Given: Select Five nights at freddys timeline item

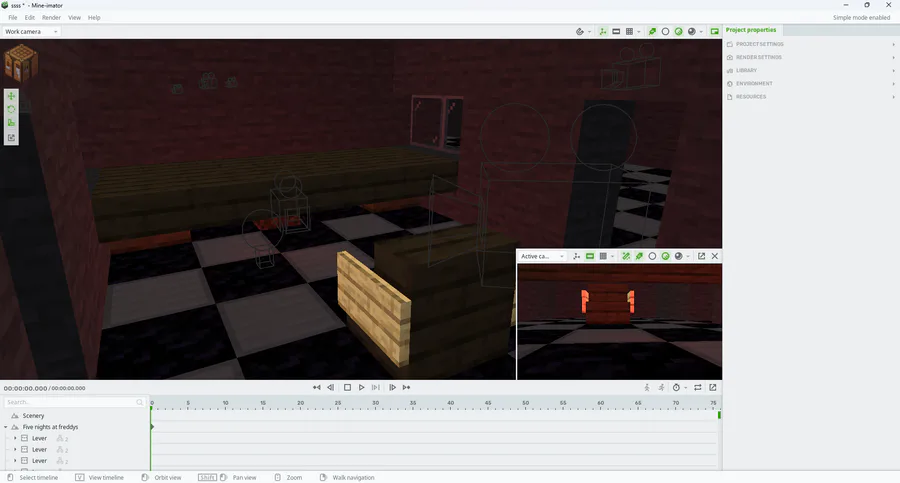Looking at the screenshot, I should pyautogui.click(x=50, y=427).
